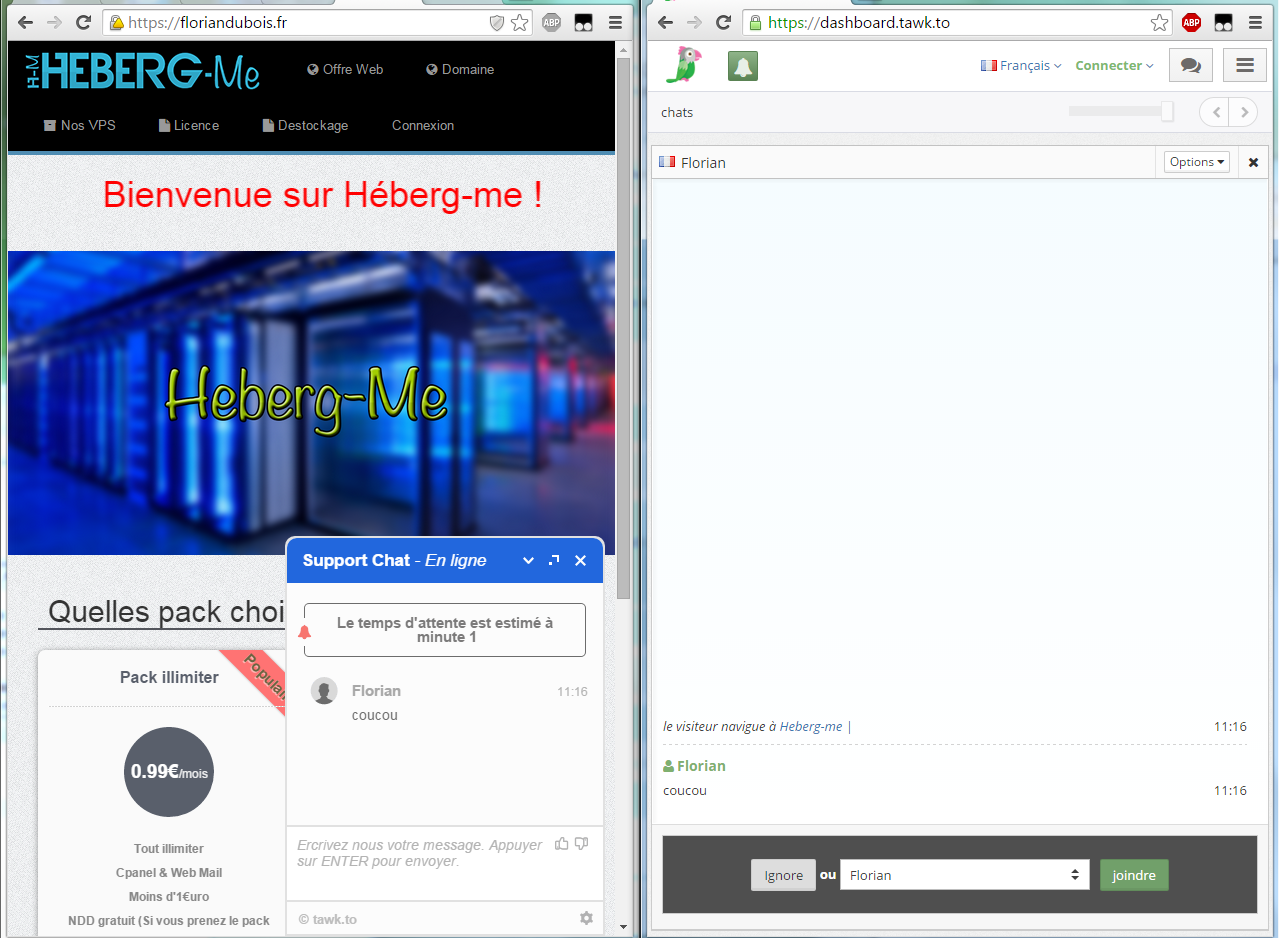
Task: Pop out the Support Chat widget
Action: click(555, 561)
